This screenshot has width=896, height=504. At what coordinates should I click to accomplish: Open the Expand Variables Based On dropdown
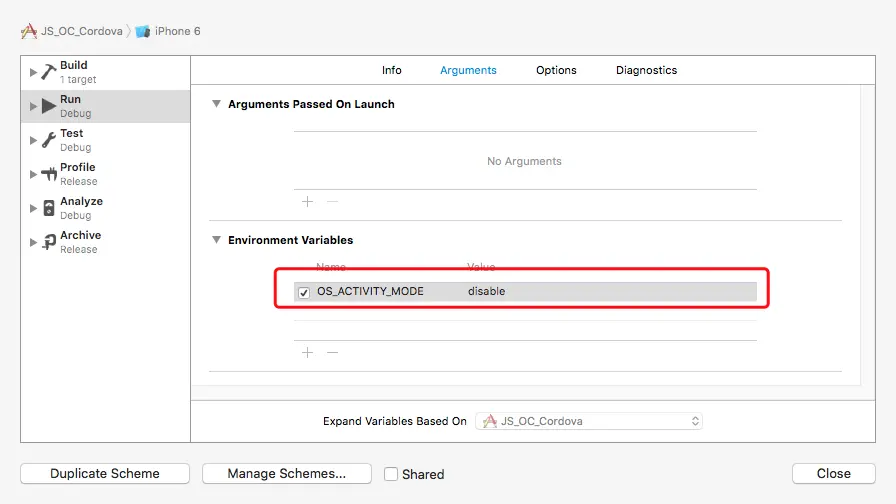[589, 421]
